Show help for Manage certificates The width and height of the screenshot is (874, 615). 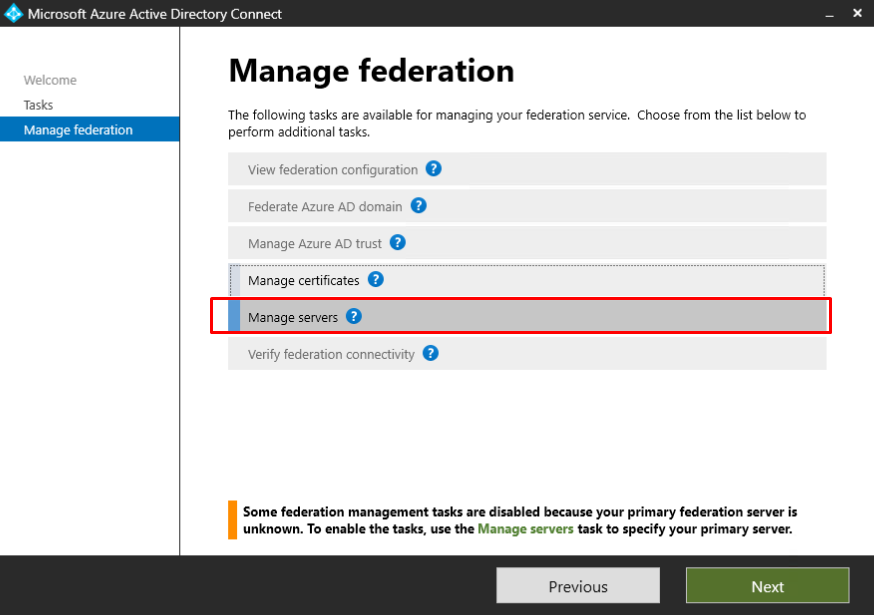pyautogui.click(x=375, y=280)
